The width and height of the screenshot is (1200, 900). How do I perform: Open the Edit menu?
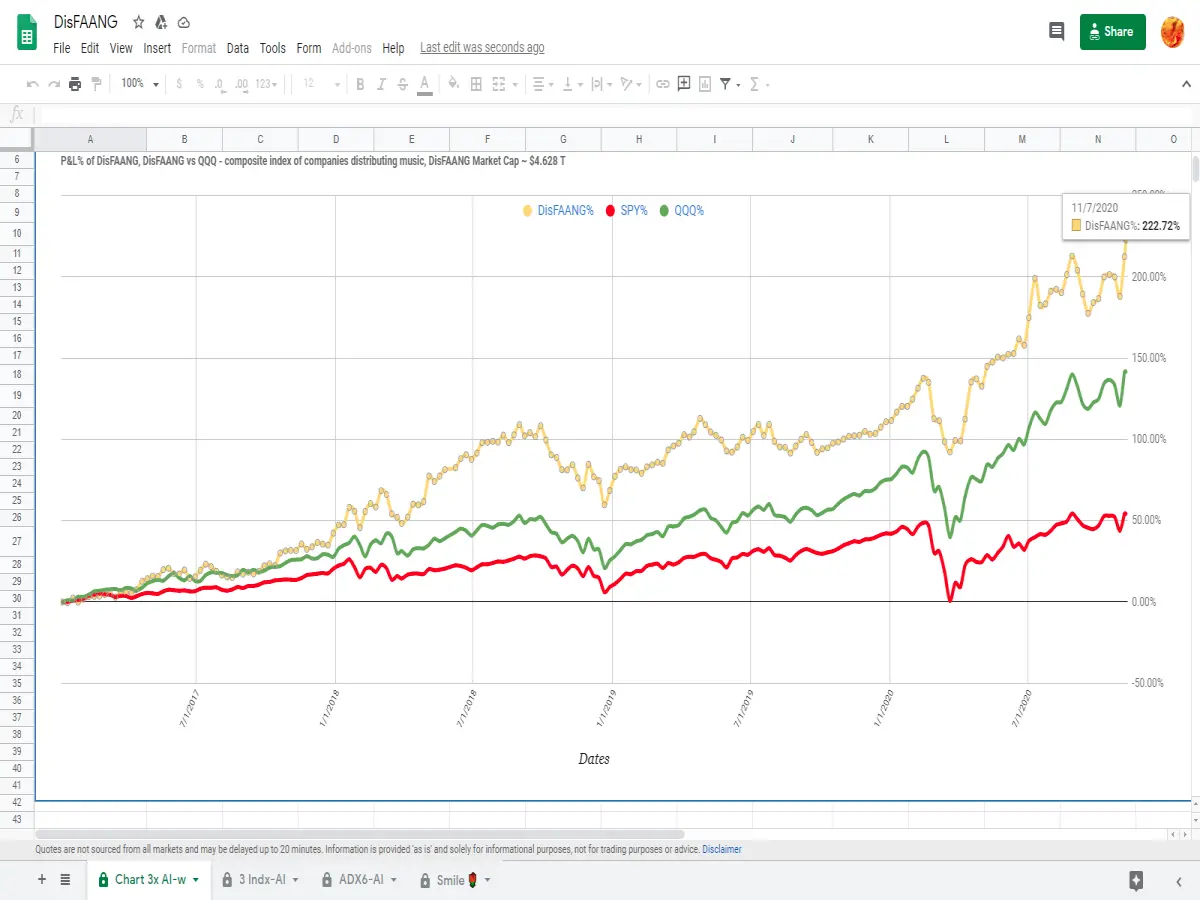[x=90, y=48]
